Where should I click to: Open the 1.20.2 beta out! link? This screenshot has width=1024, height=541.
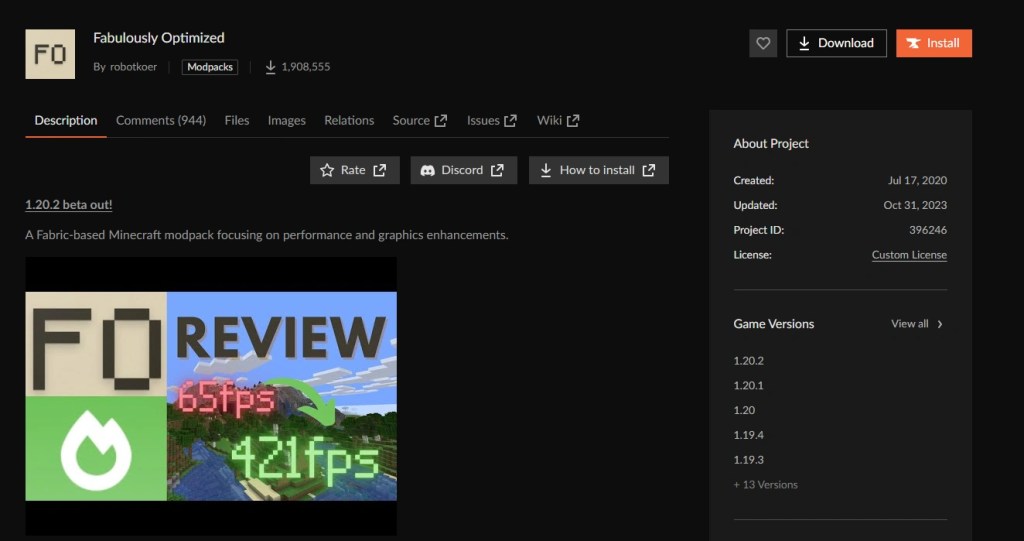69,205
